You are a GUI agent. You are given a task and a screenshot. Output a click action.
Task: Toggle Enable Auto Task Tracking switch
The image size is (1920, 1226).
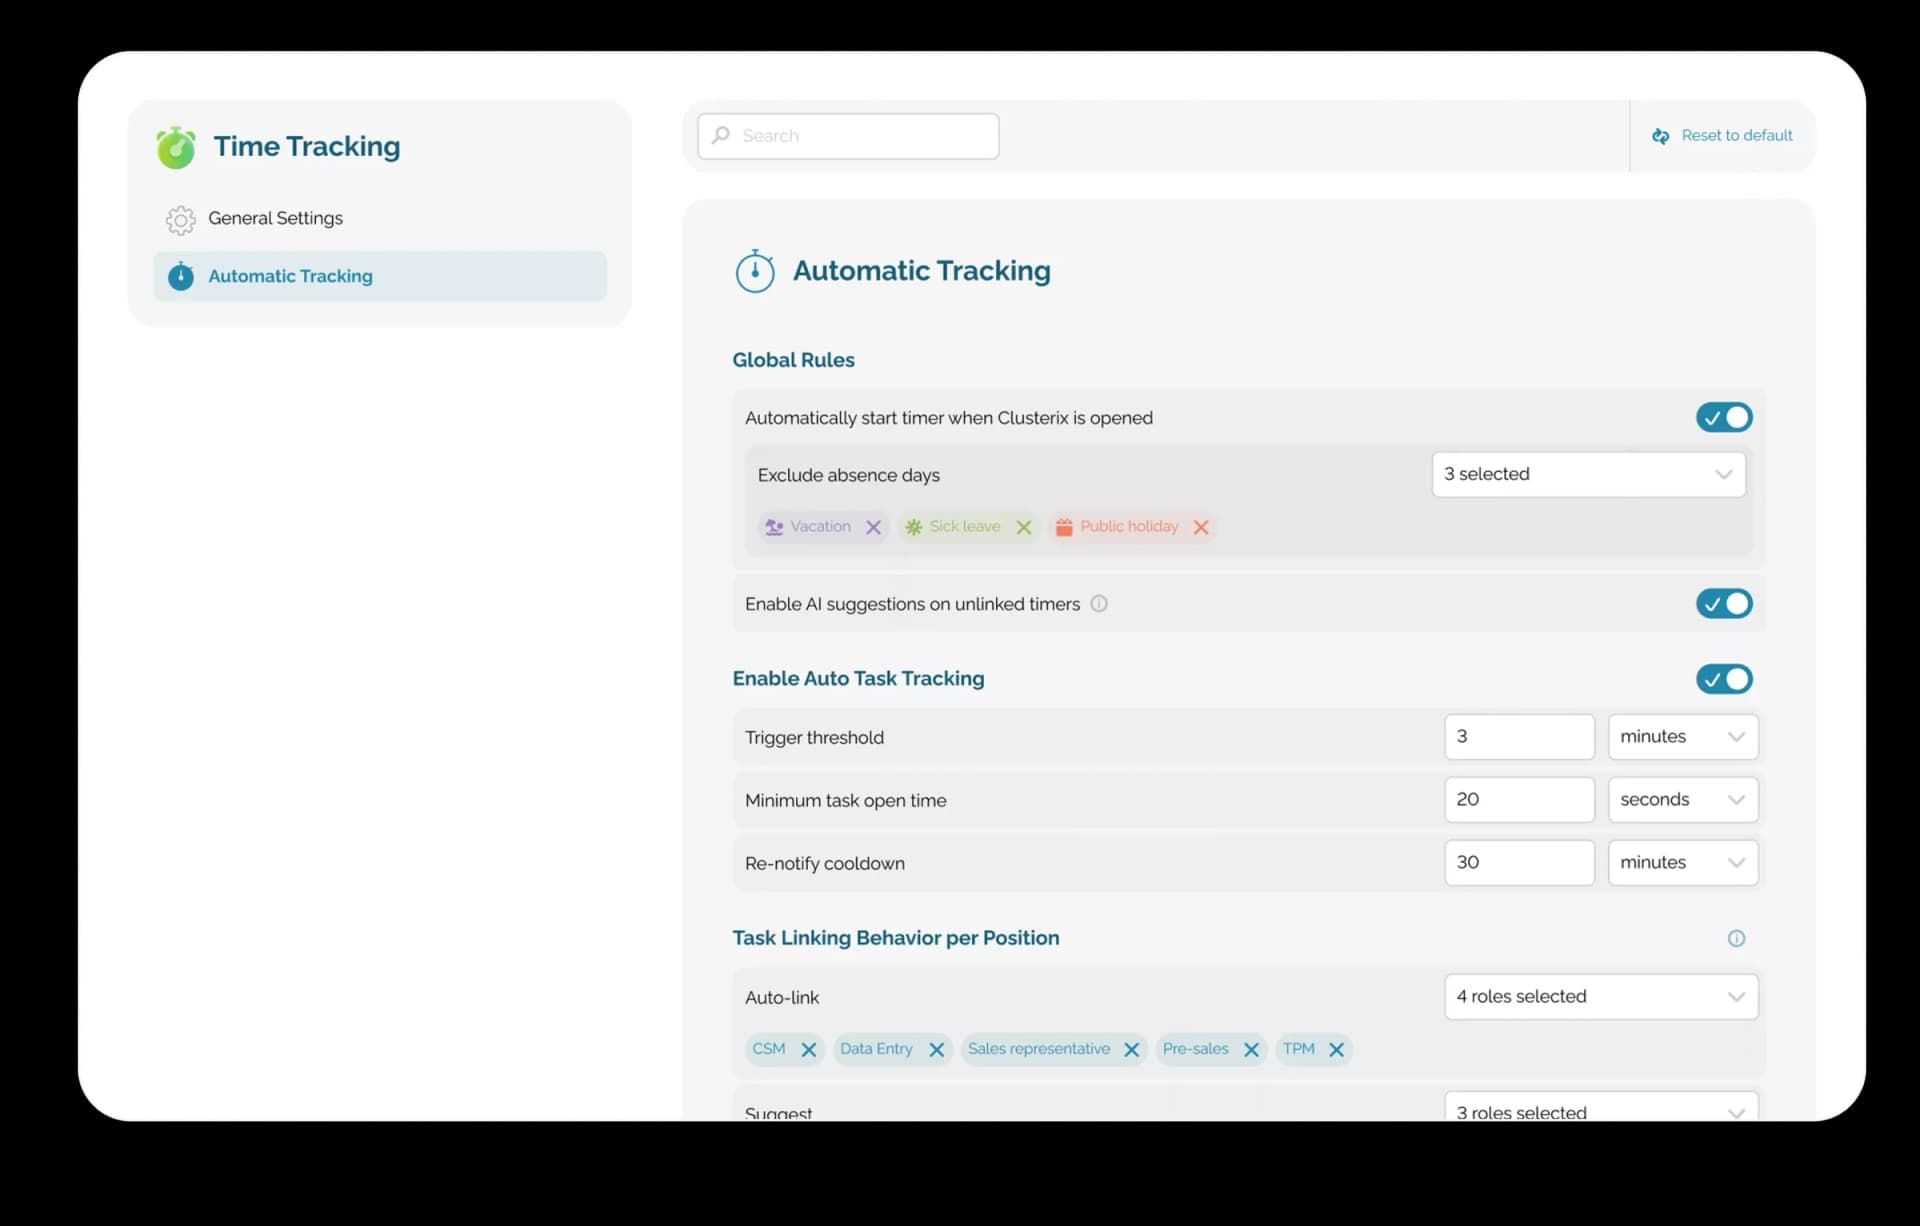pos(1724,680)
